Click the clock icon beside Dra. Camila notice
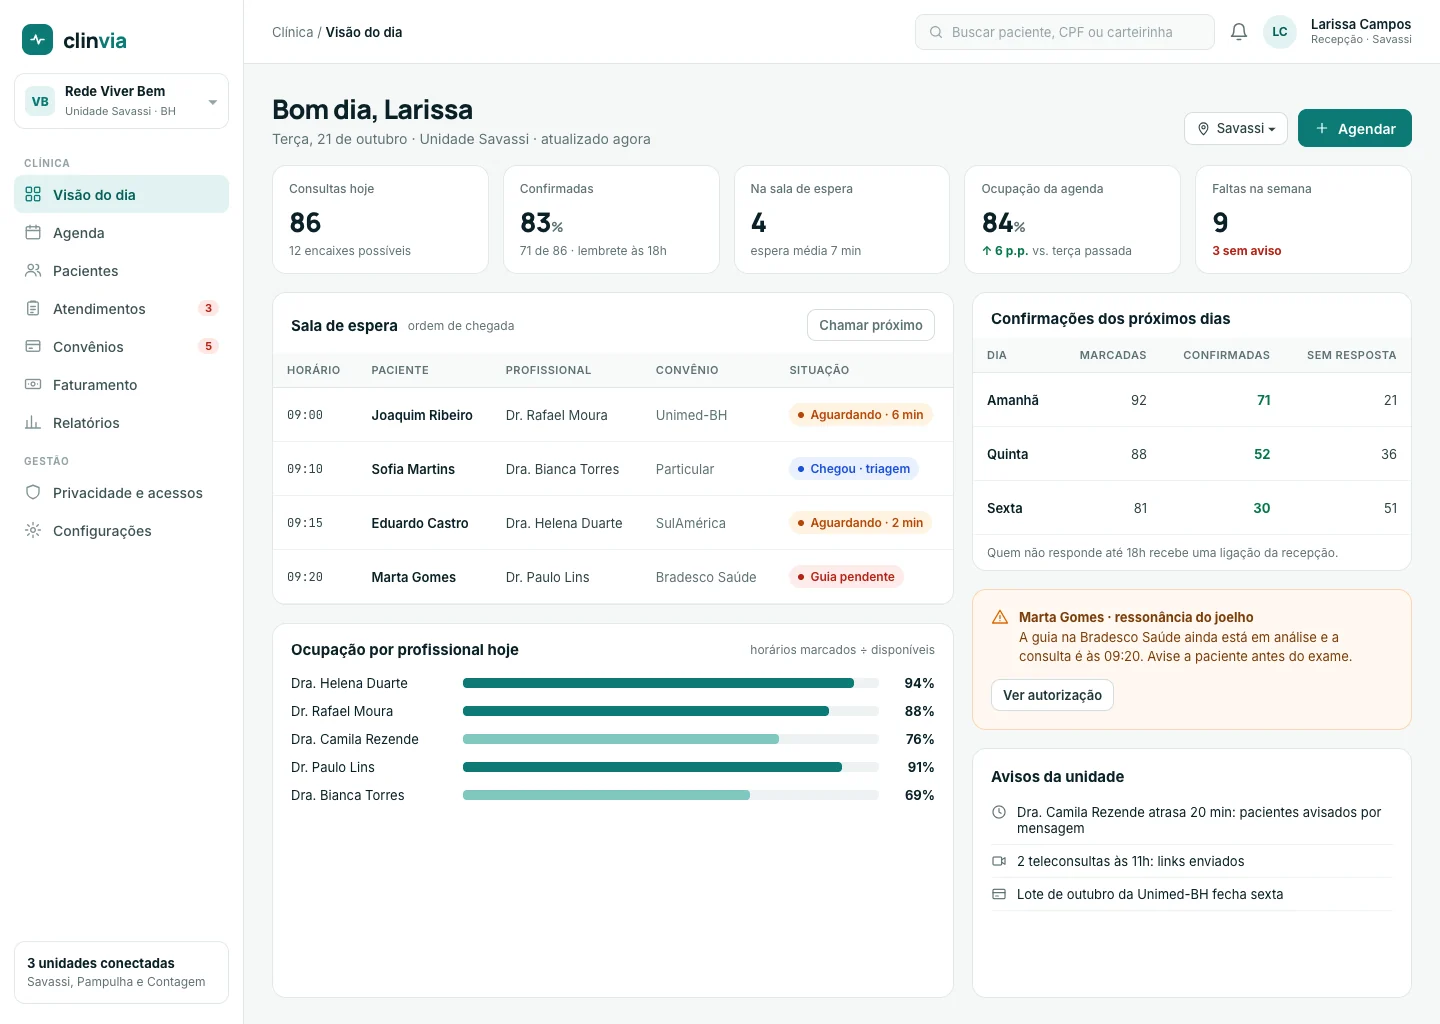The image size is (1440, 1024). (x=999, y=813)
